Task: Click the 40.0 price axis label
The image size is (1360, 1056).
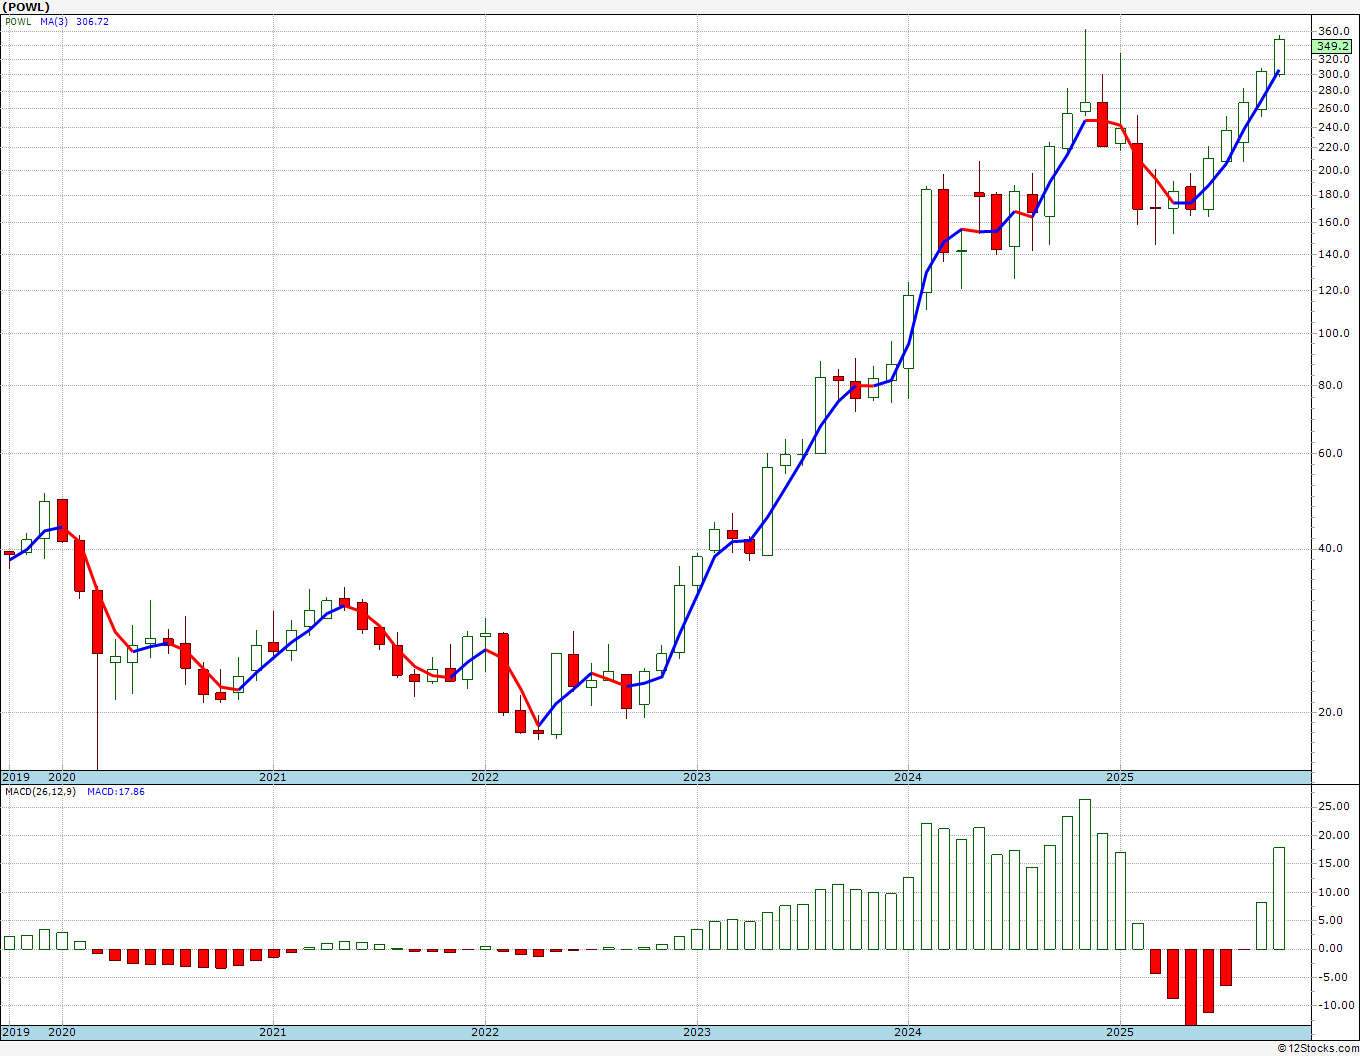Action: (1331, 549)
